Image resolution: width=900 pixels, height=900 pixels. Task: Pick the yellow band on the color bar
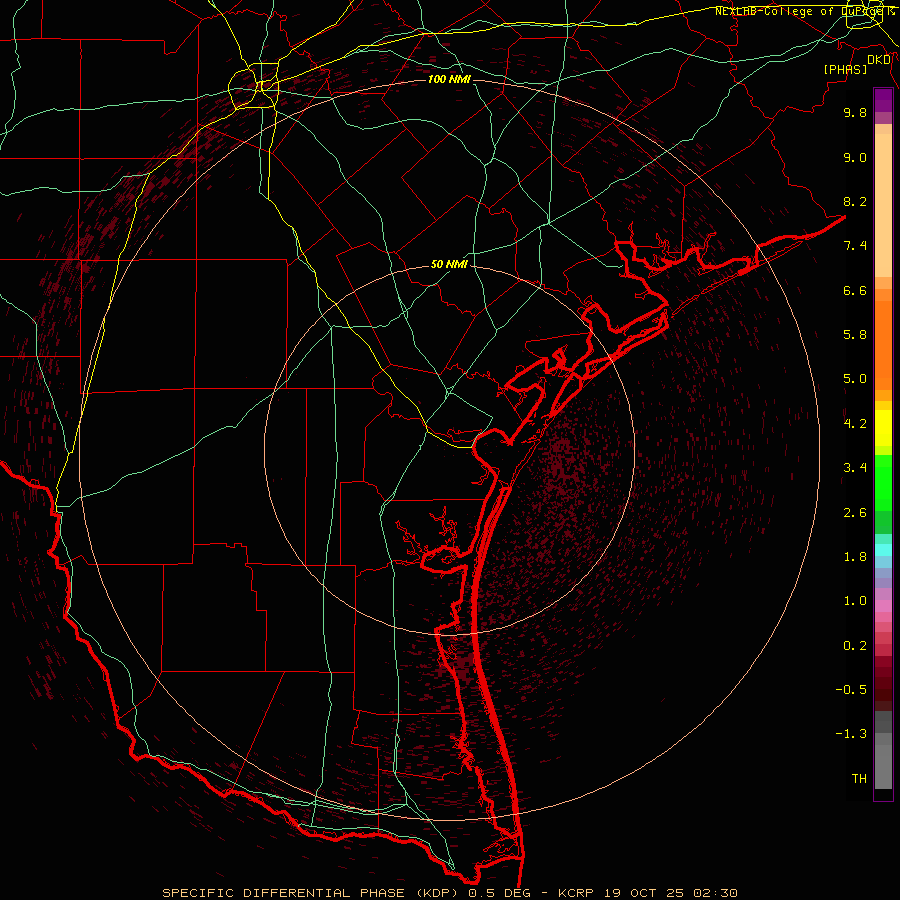pyautogui.click(x=883, y=428)
